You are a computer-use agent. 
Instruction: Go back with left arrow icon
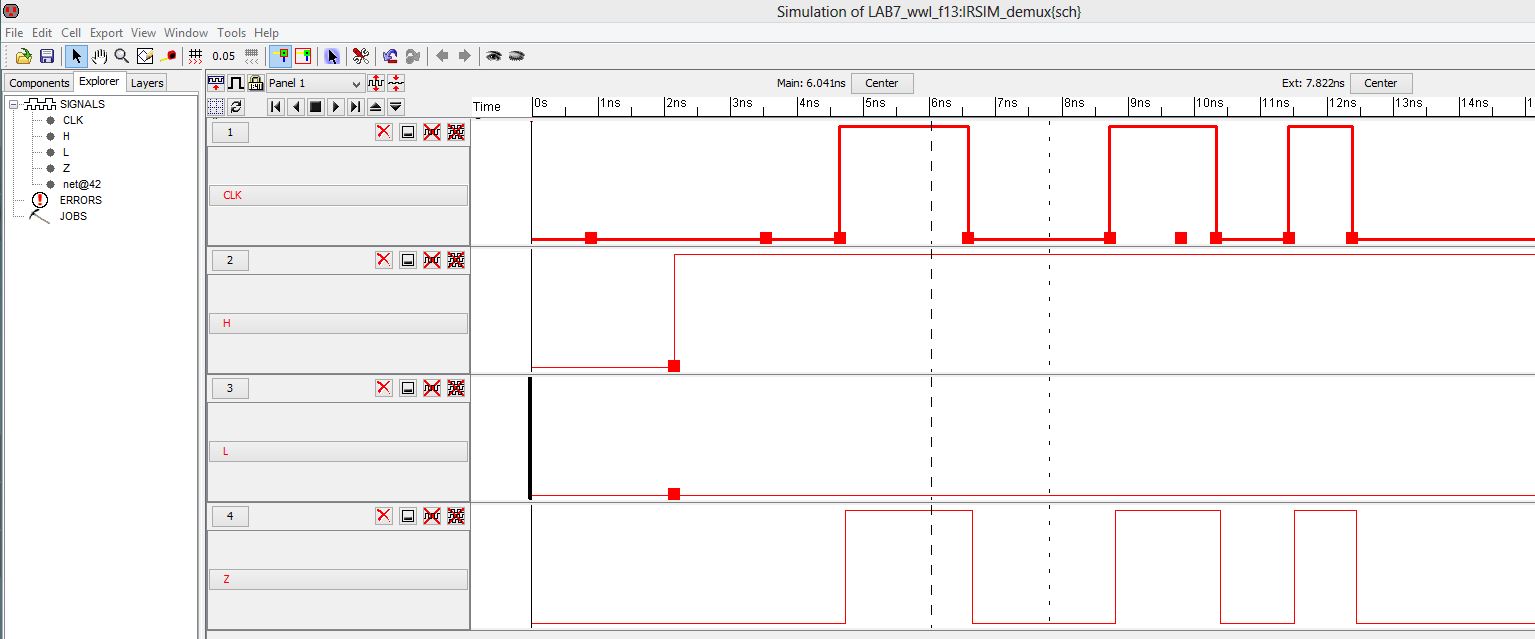[442, 56]
